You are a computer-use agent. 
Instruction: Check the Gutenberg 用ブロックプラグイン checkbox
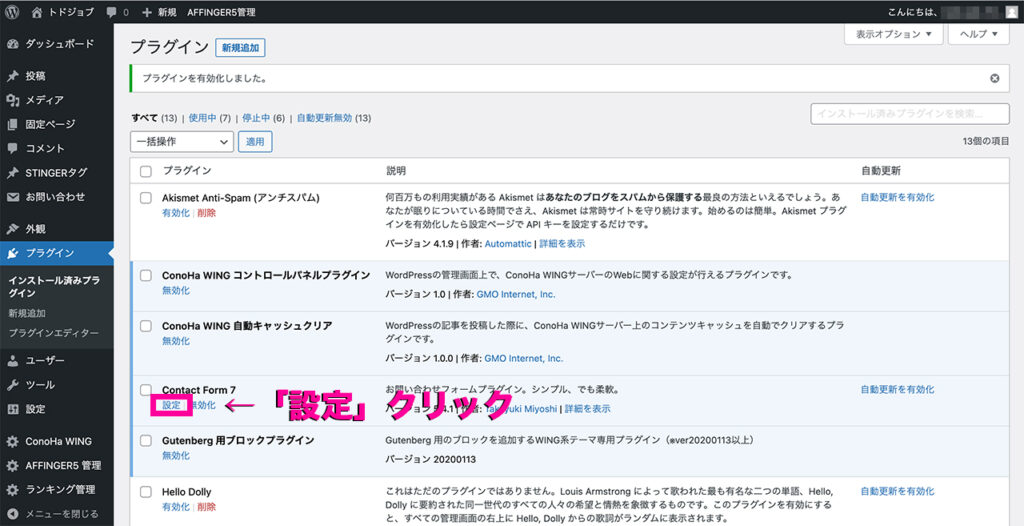[x=146, y=440]
